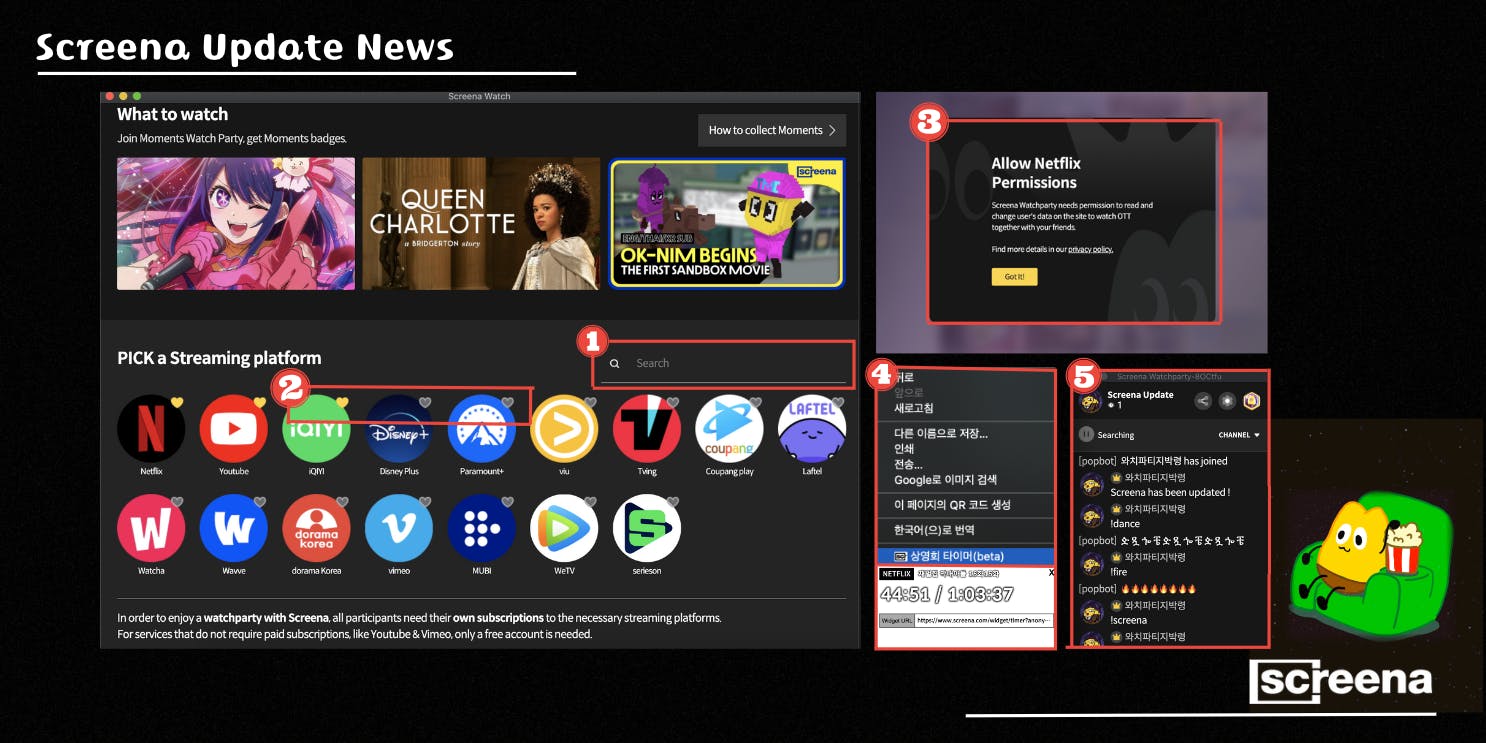The width and height of the screenshot is (1486, 743).
Task: Favorite Paramount+ using its heart icon
Action: [x=507, y=402]
